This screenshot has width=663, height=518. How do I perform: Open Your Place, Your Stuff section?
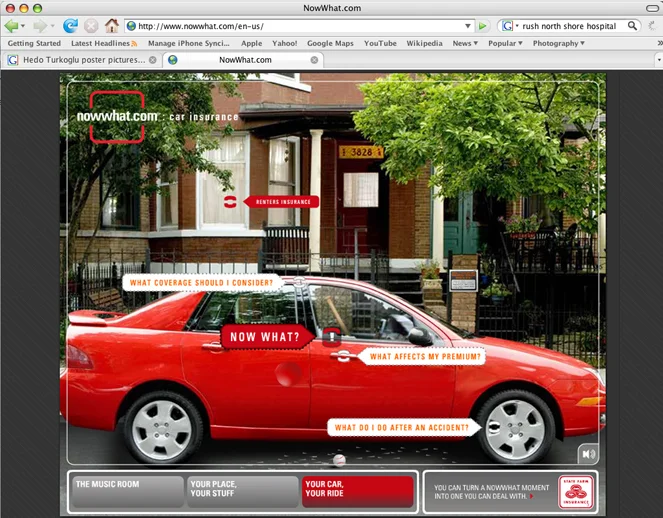tap(243, 492)
